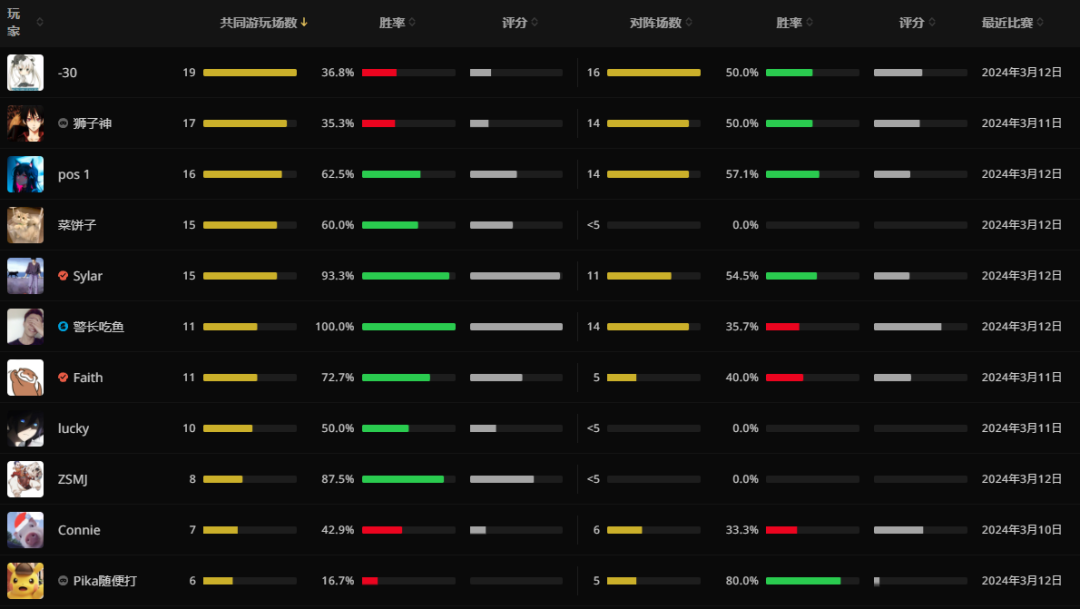The height and width of the screenshot is (609, 1080).
Task: Click the descending arrow next to 共同游玩场数
Action: tap(304, 23)
